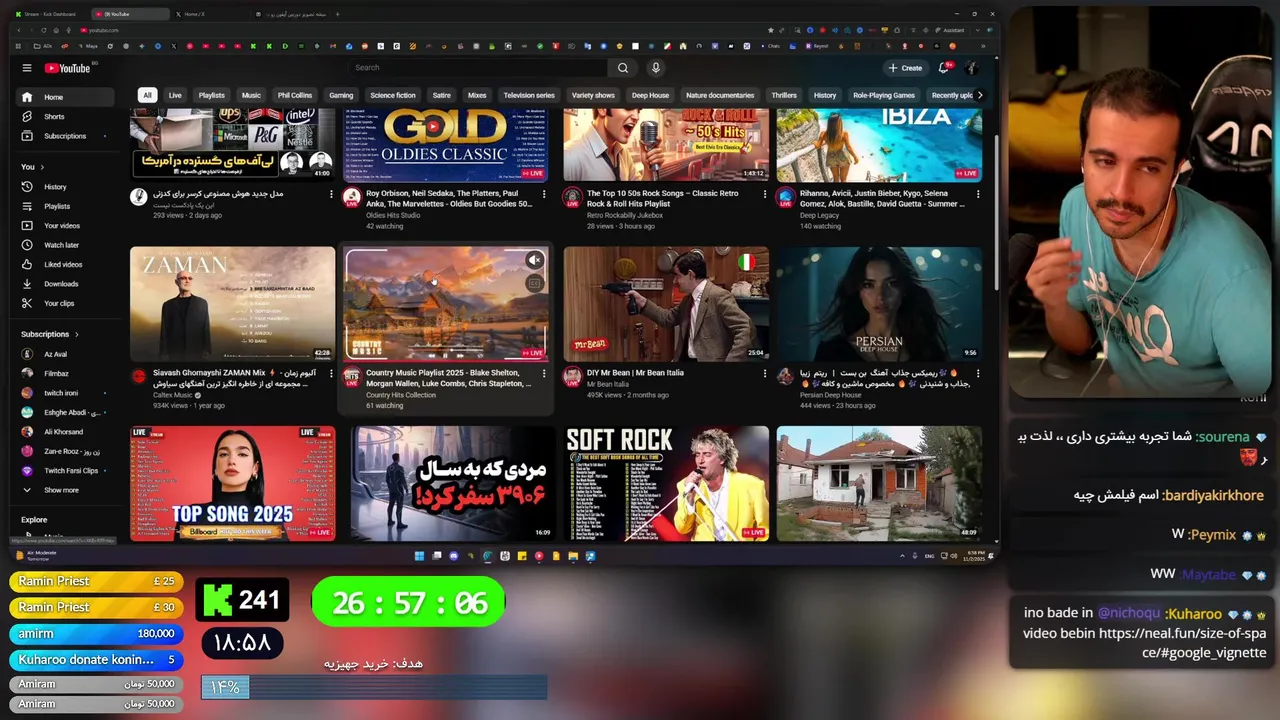Expand the You section chevron
The height and width of the screenshot is (720, 1280).
click(42, 167)
